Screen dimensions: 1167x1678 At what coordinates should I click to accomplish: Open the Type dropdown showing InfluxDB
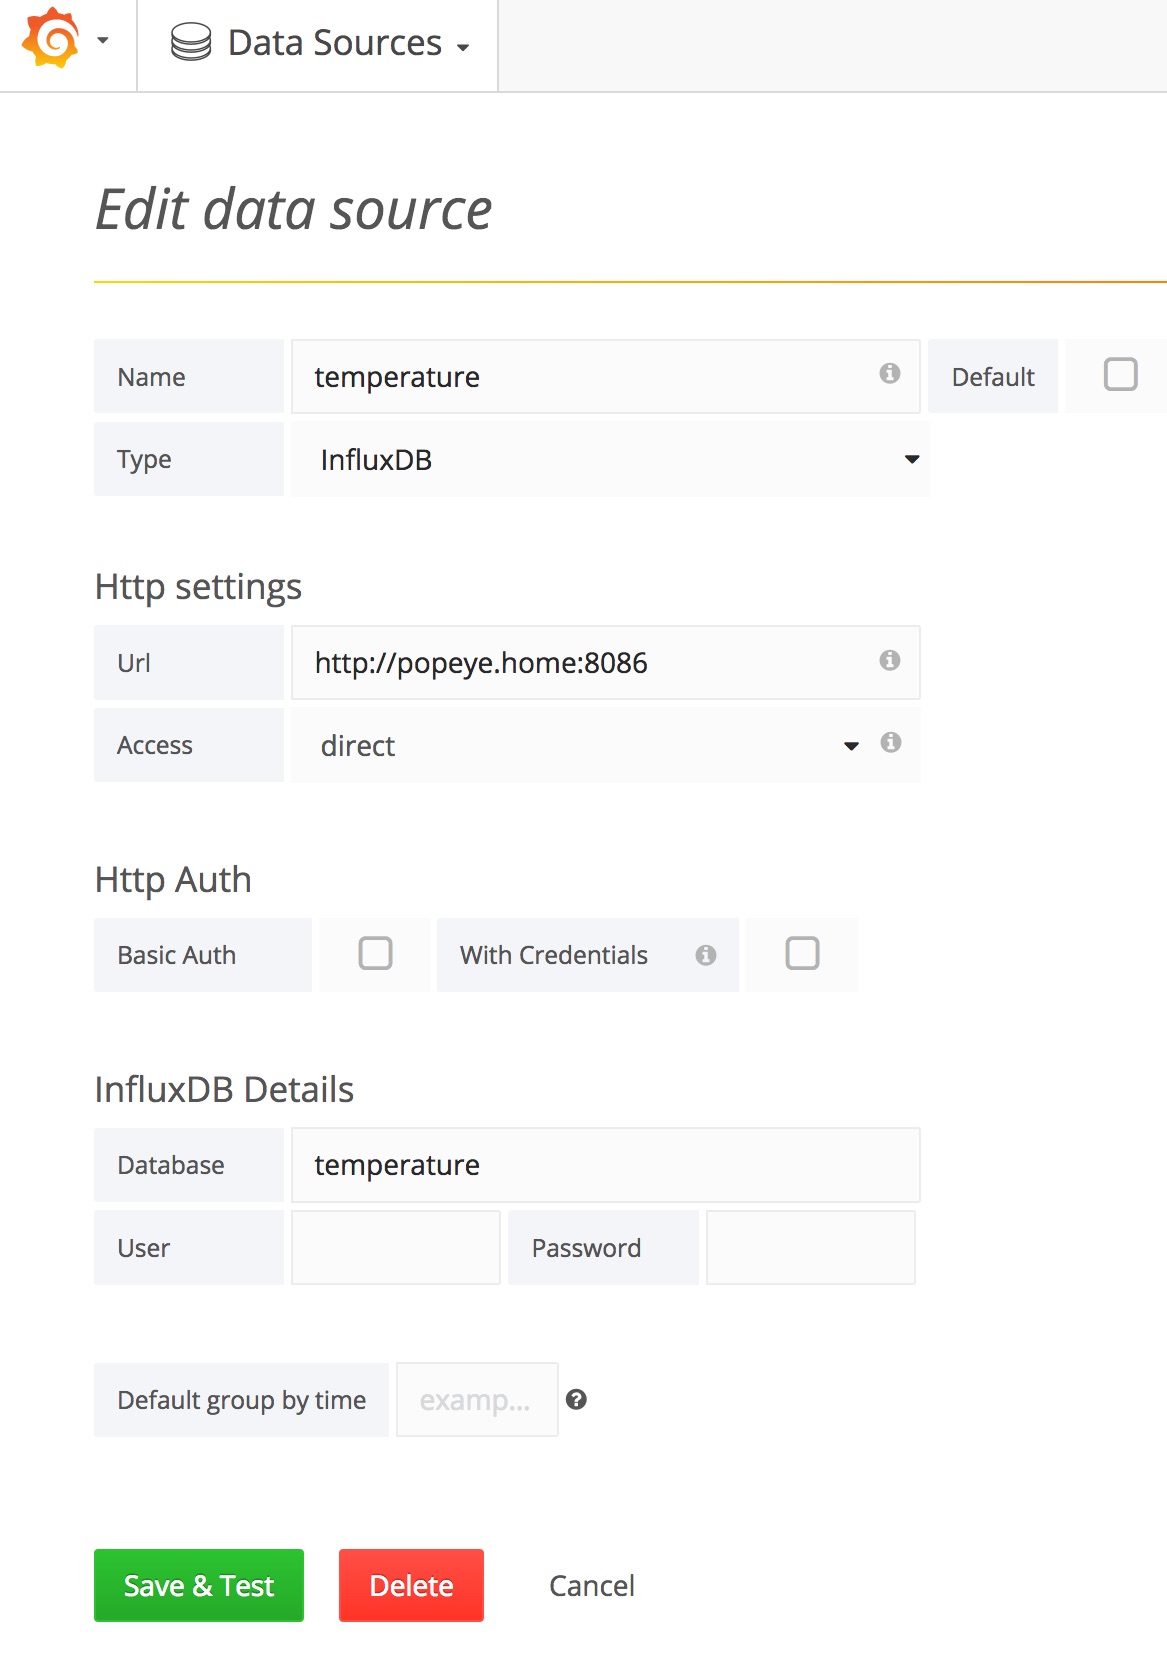610,459
